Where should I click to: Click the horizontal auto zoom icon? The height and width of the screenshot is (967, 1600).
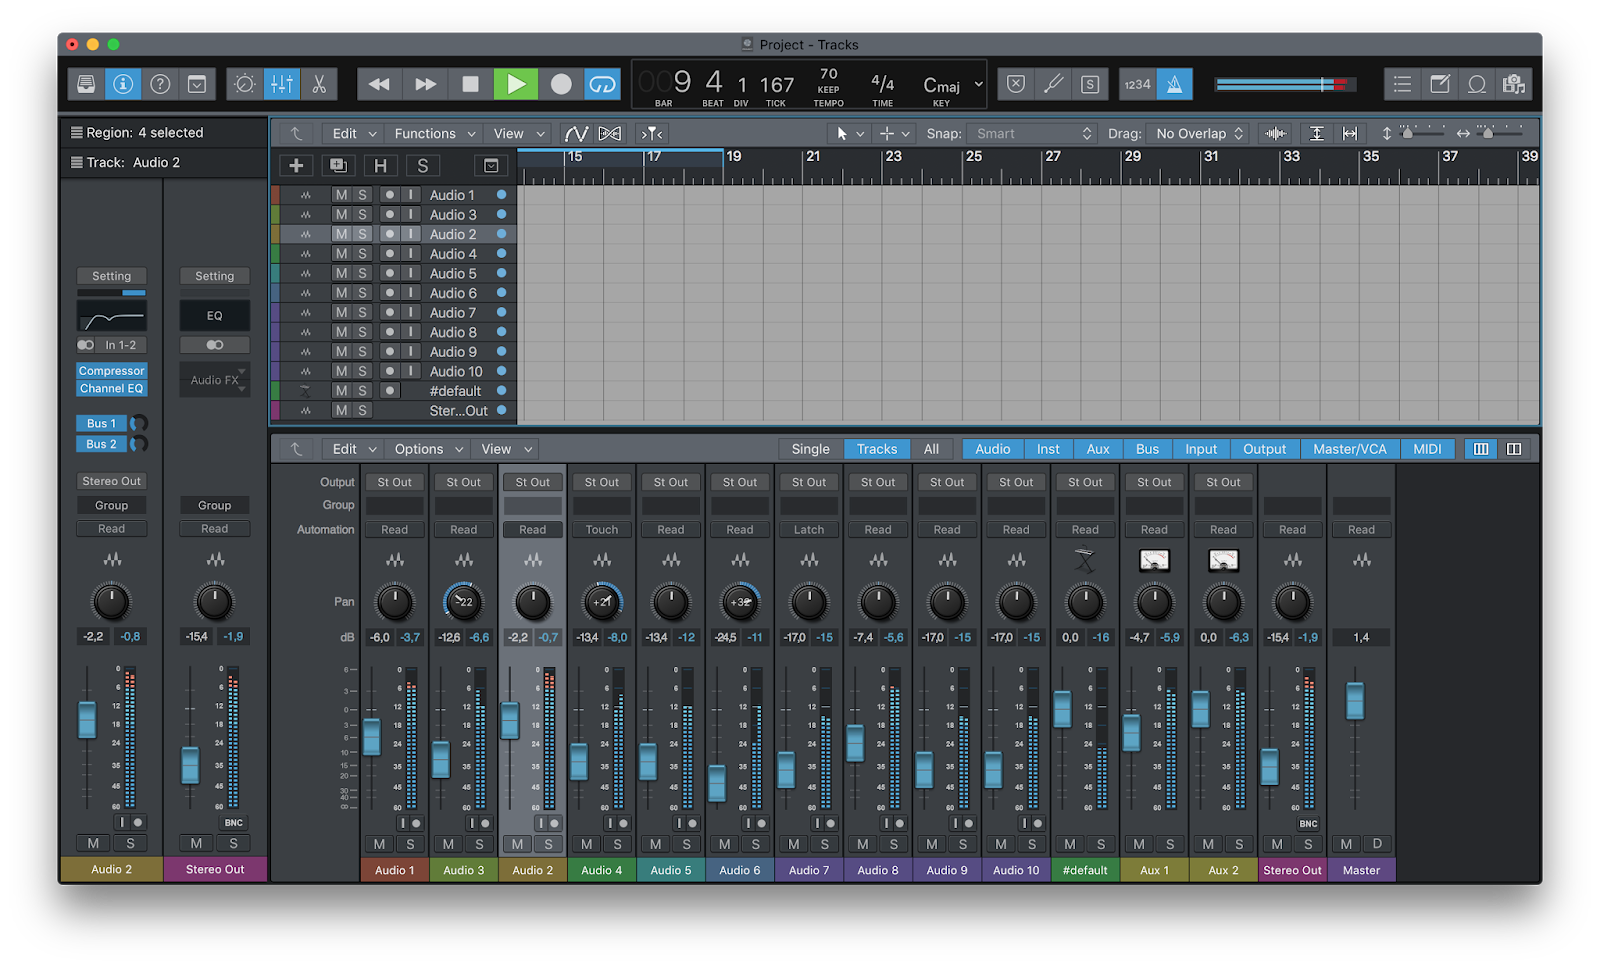click(1350, 133)
